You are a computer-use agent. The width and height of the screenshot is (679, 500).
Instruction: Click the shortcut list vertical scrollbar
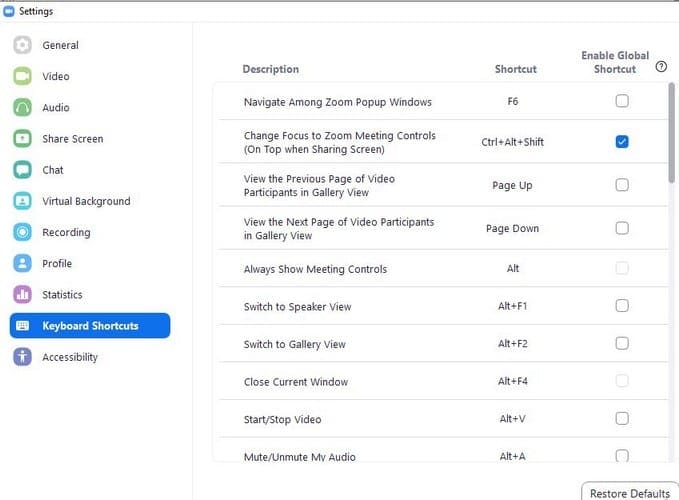[672, 132]
